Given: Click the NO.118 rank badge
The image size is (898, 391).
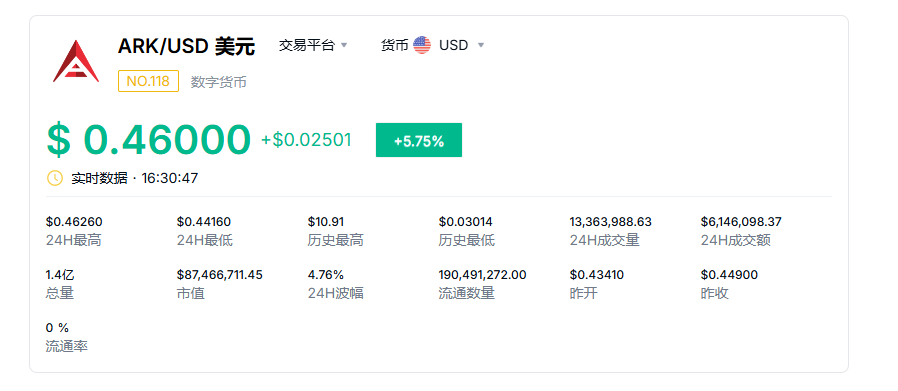Looking at the screenshot, I should [x=148, y=81].
